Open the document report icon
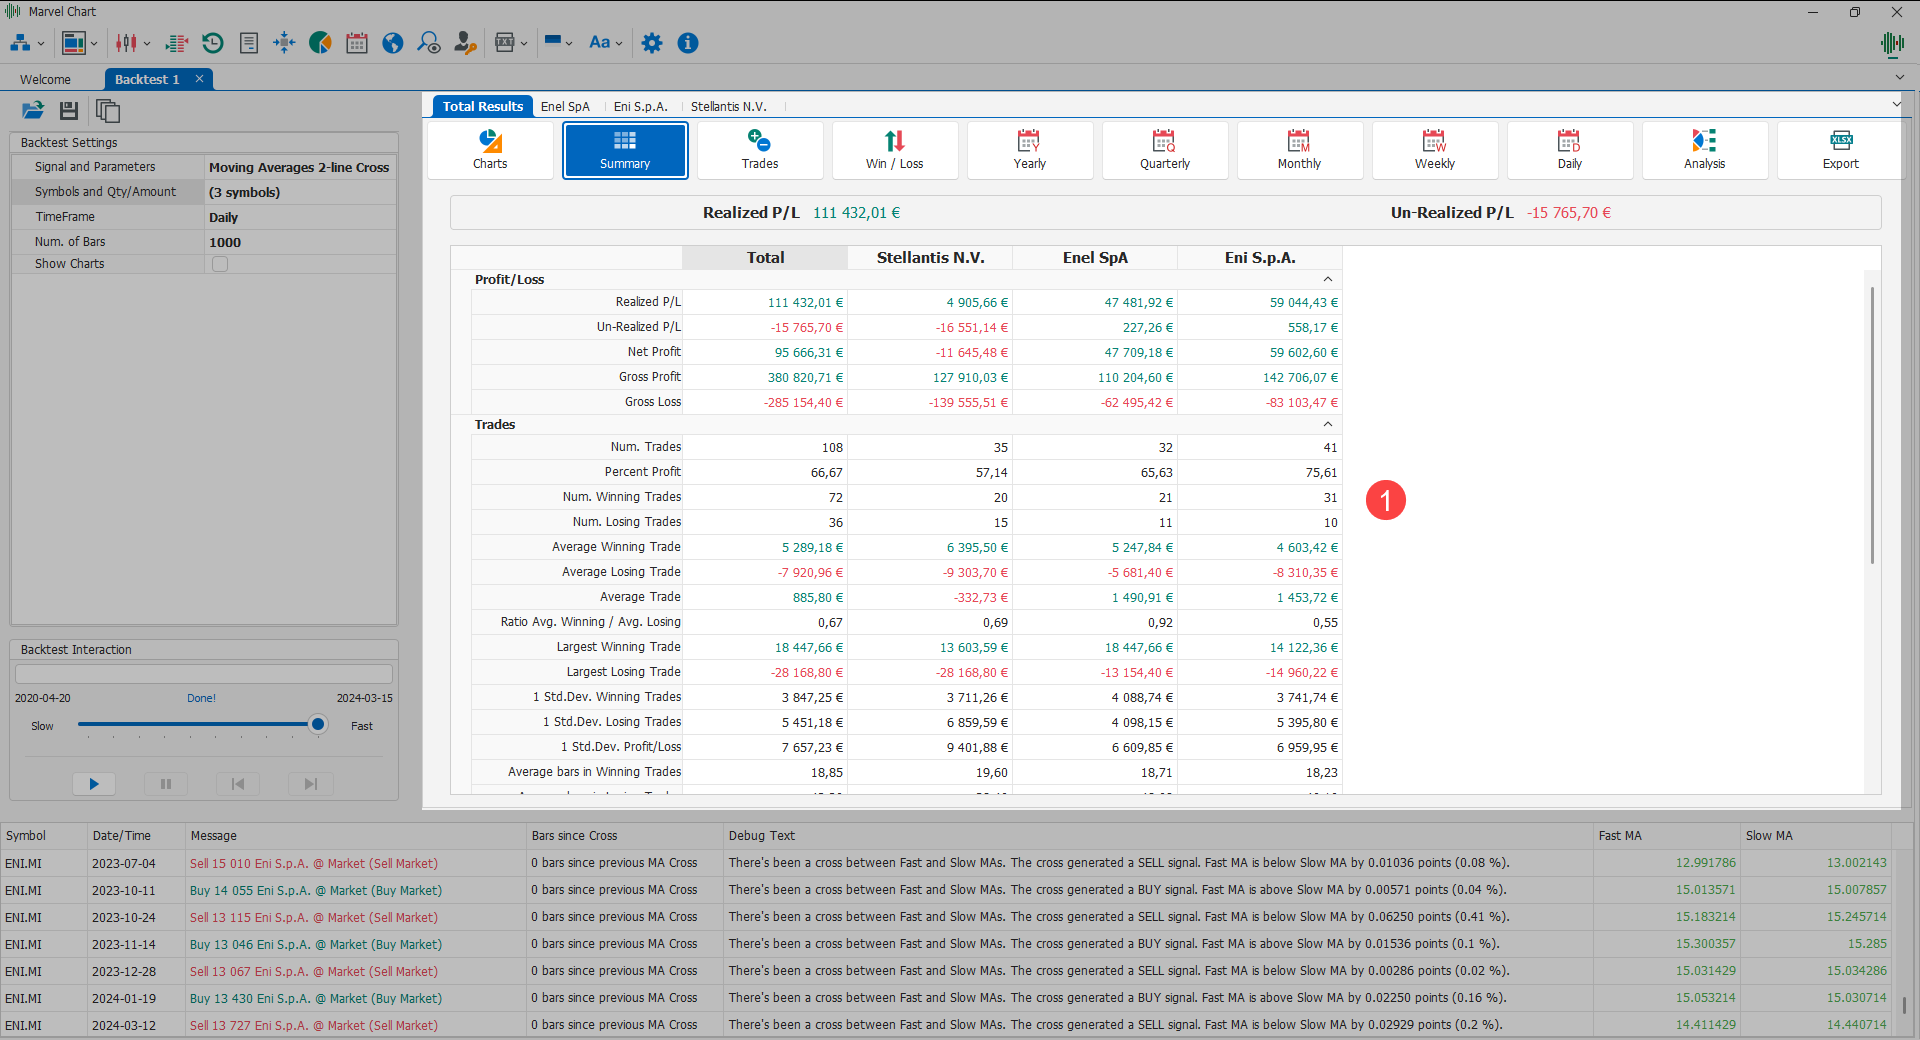 tap(249, 43)
